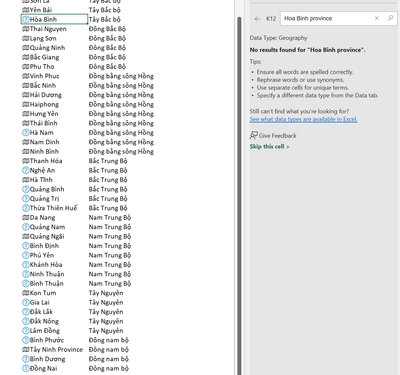The width and height of the screenshot is (400, 375).
Task: Click the question mark icon beside Quảng Bình
Action: click(26, 189)
